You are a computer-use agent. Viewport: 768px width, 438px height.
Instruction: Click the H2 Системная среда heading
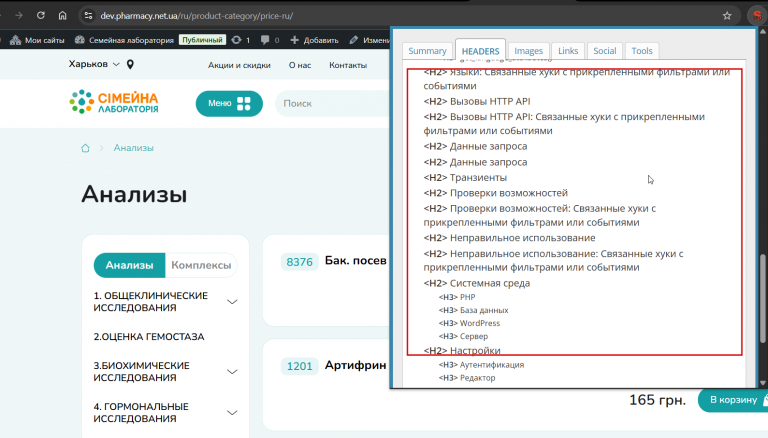coord(477,283)
